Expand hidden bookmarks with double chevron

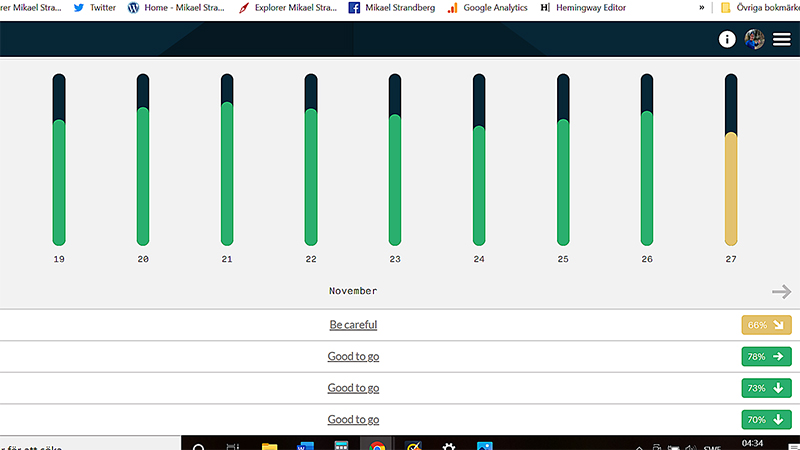(x=703, y=7)
